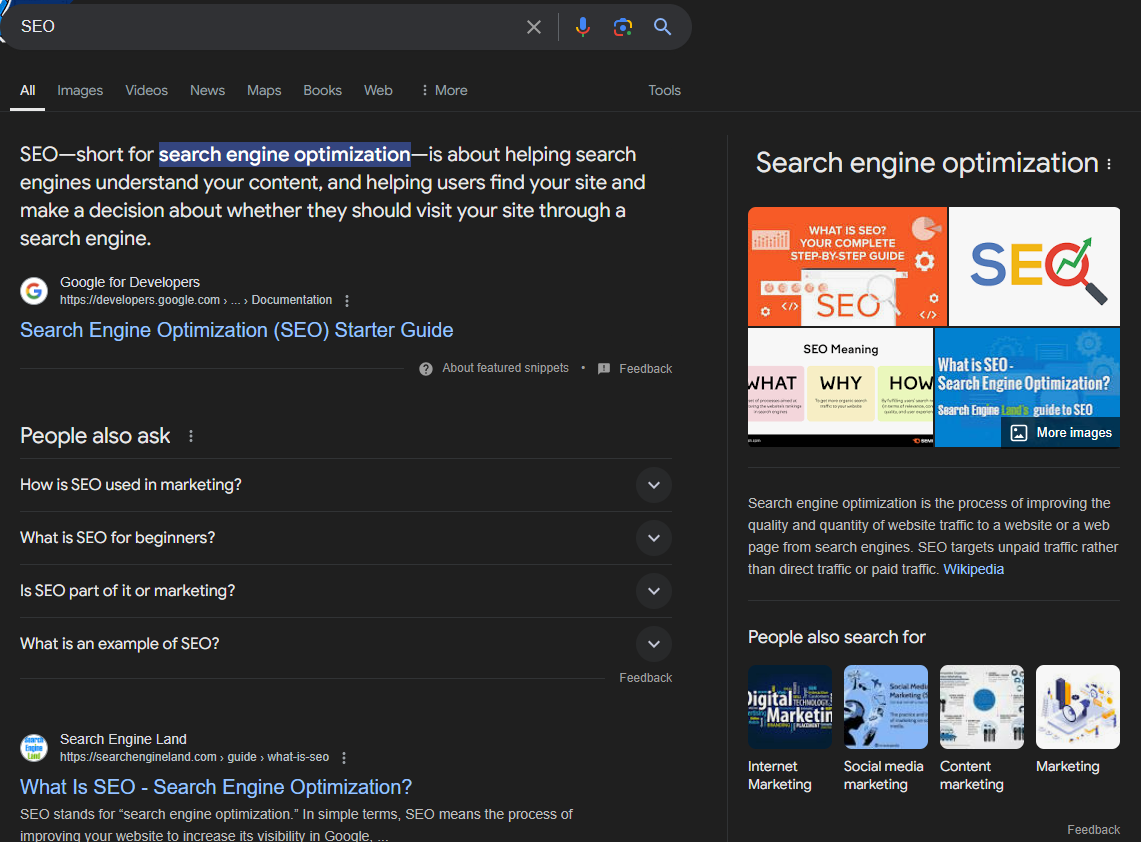Submit search with magnifying glass icon
This screenshot has height=842, width=1141.
point(662,27)
